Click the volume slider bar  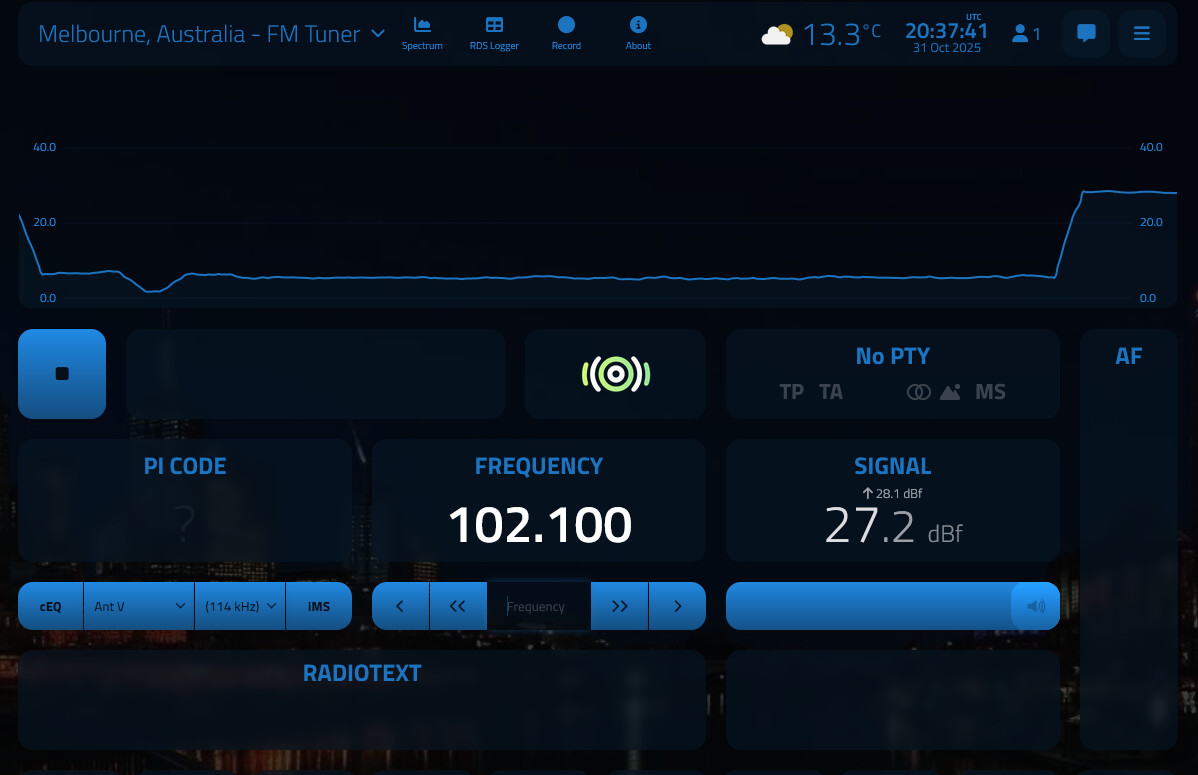(868, 606)
